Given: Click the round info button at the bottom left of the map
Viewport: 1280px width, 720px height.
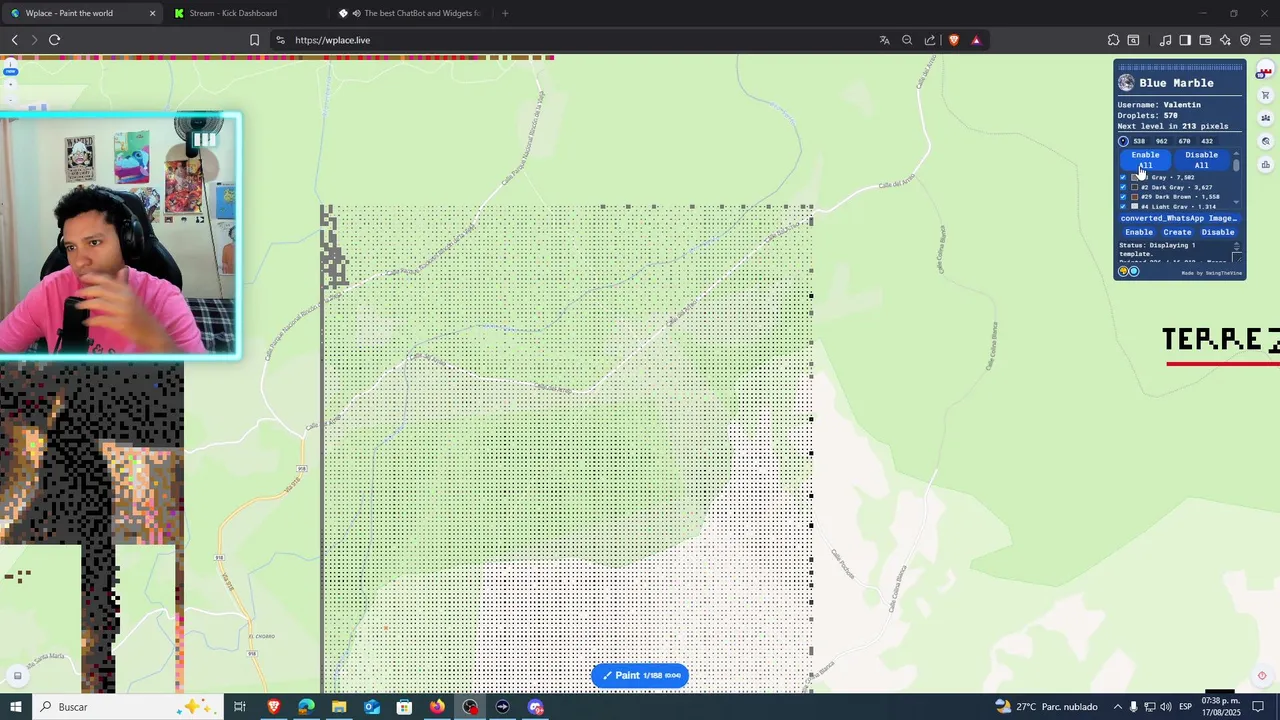Looking at the screenshot, I should [x=17, y=676].
